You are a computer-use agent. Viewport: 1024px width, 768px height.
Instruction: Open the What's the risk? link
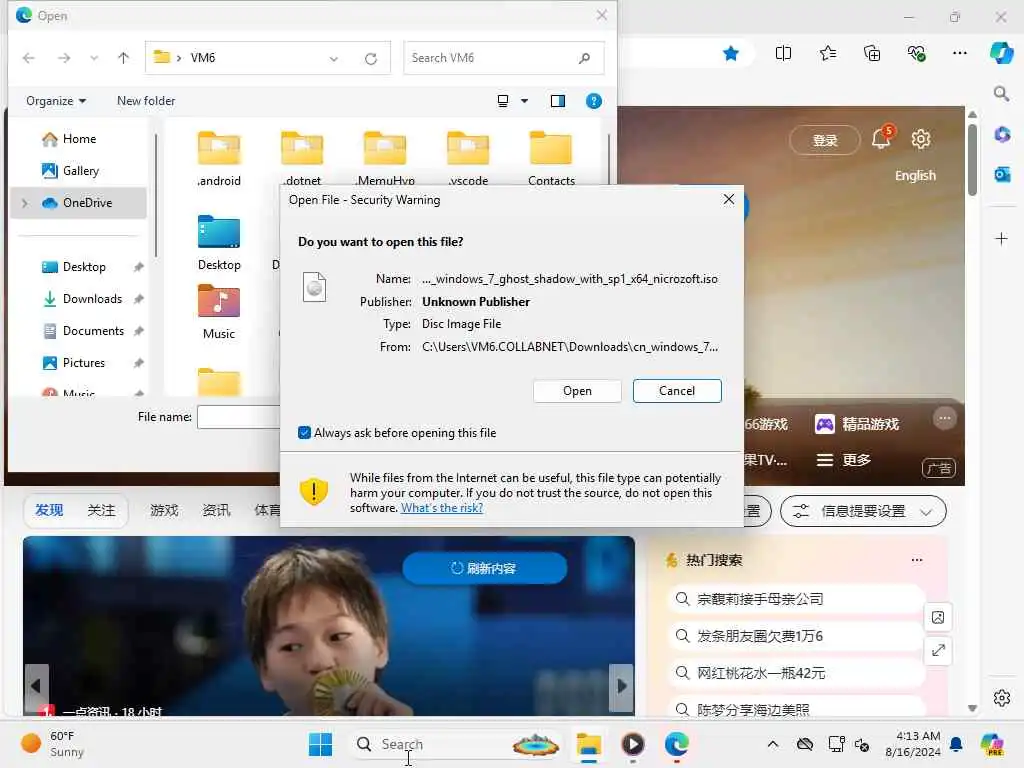click(441, 508)
